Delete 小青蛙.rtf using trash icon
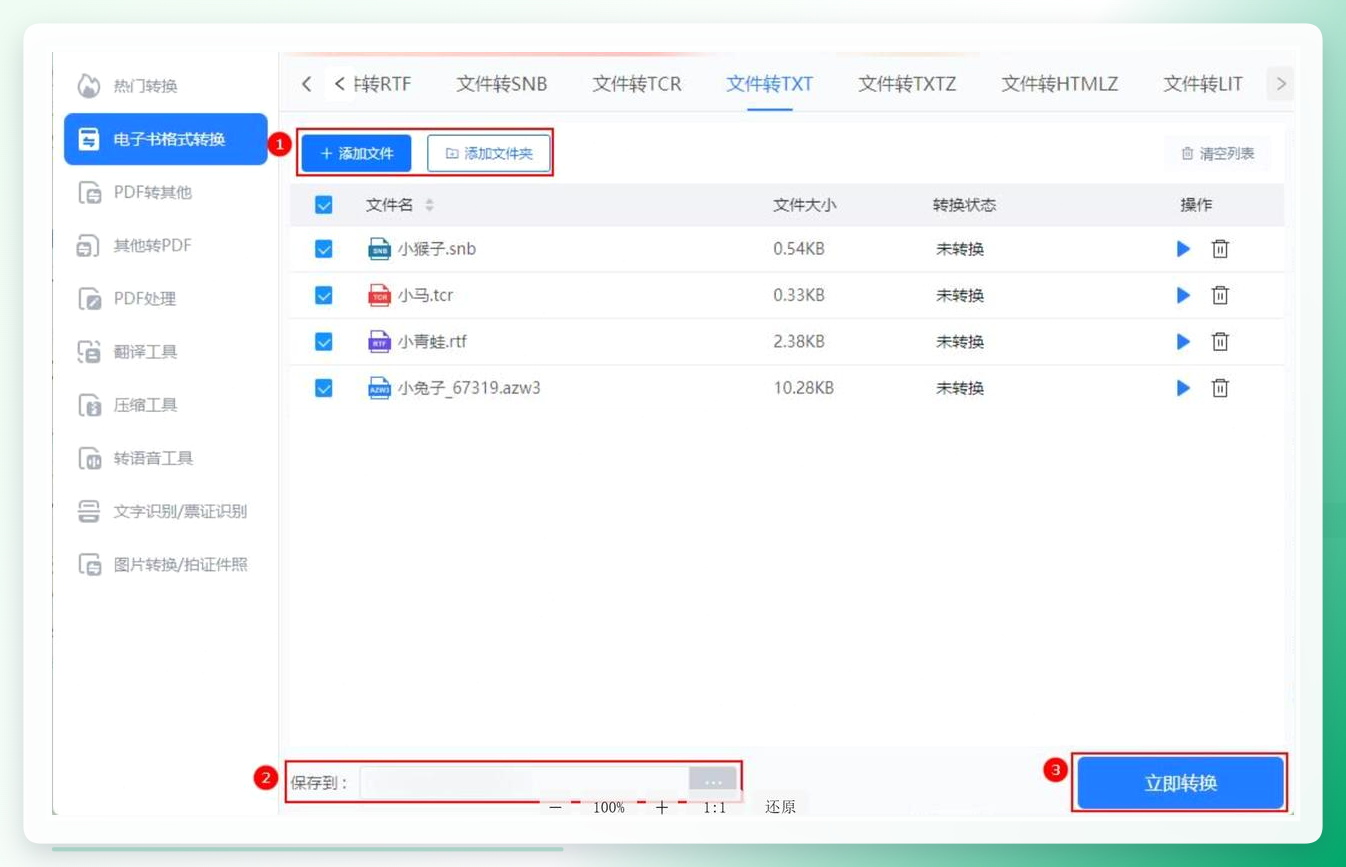Screen dimensions: 1346x867 (1220, 341)
